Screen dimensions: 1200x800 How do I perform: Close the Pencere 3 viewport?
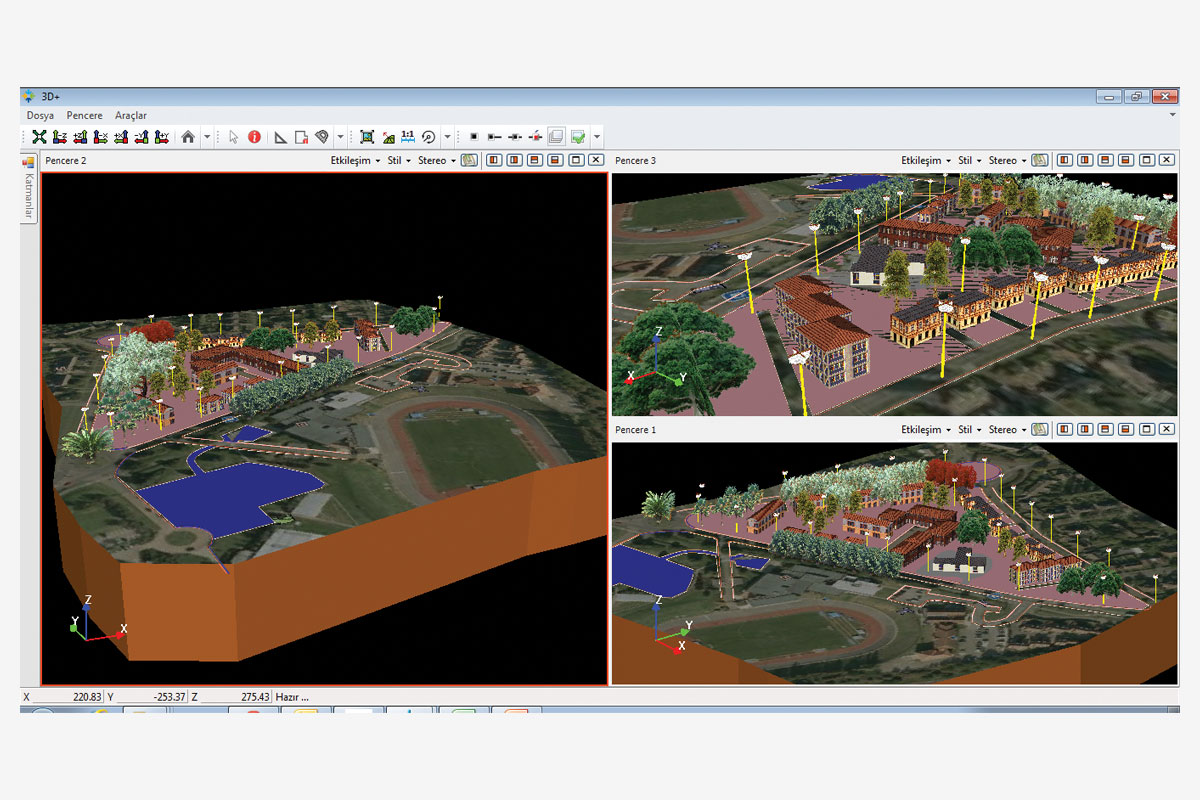tap(1167, 160)
